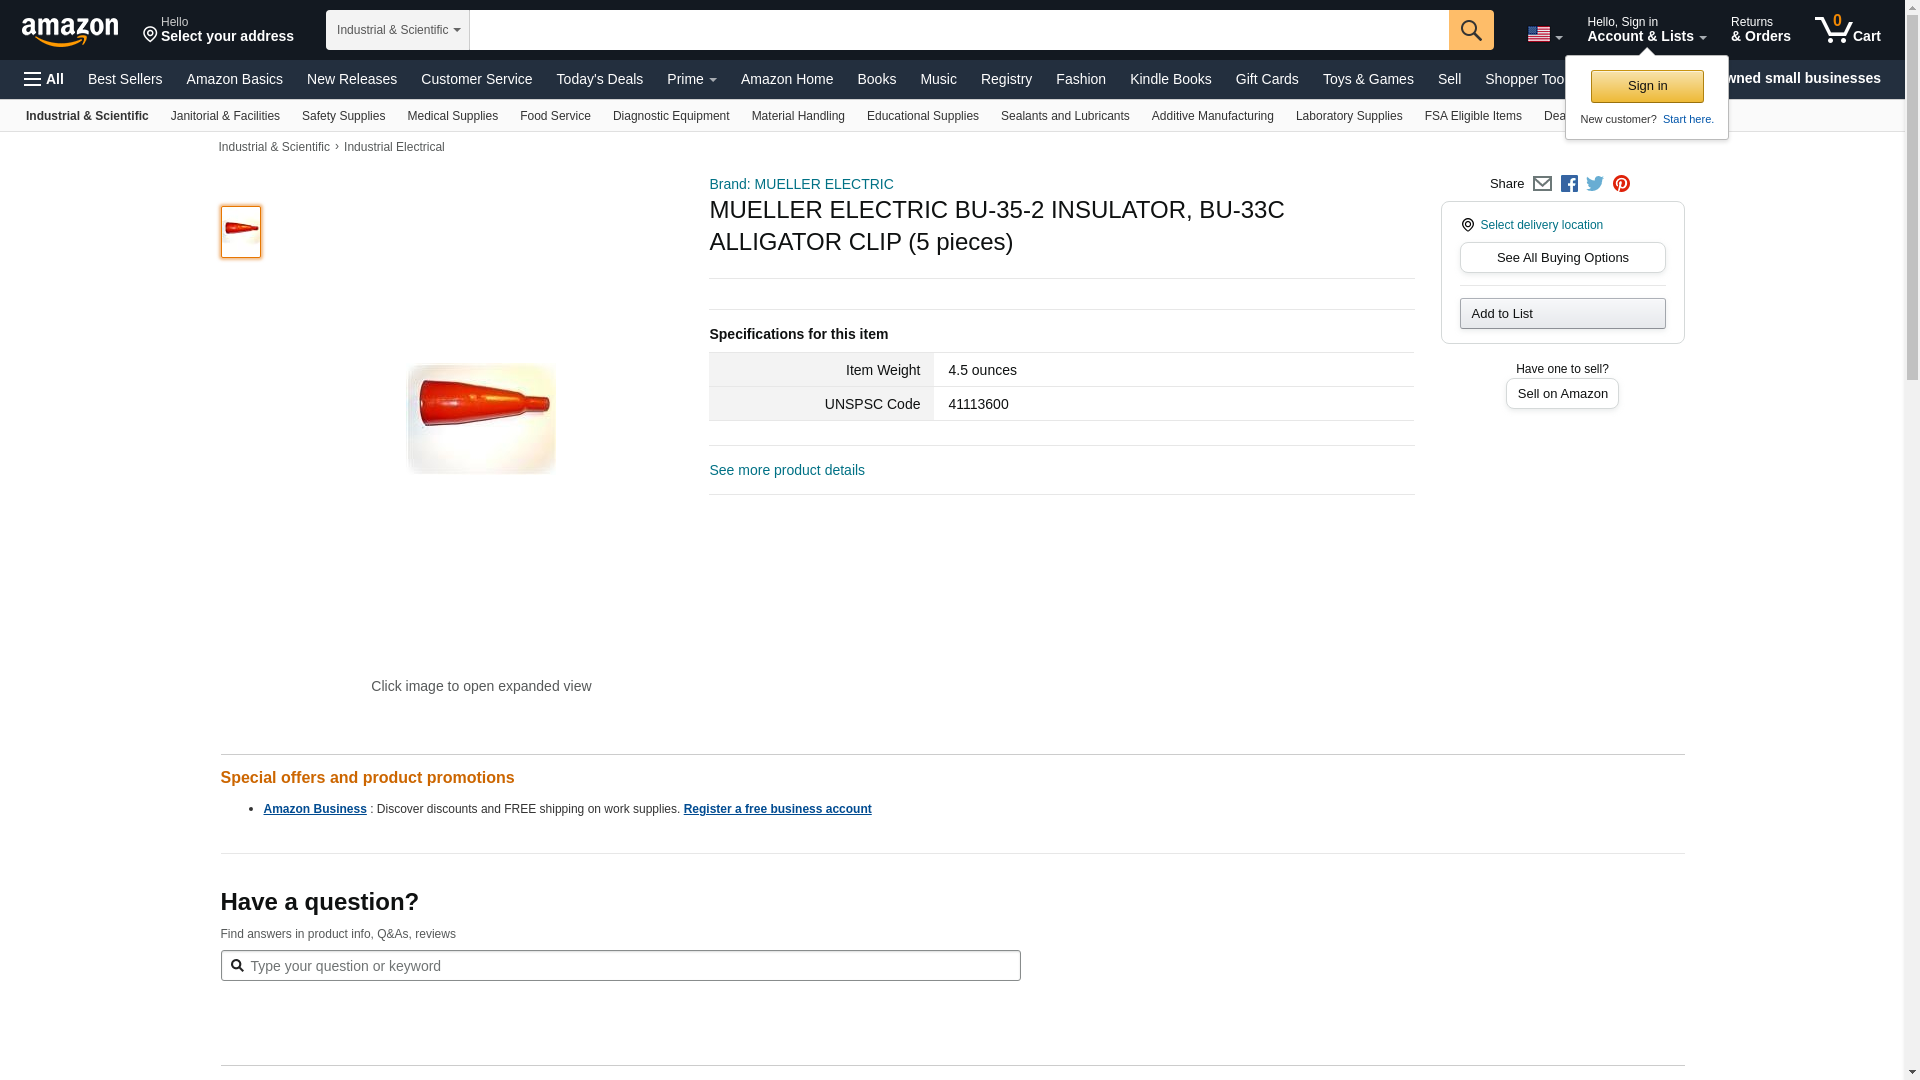Click Add to List button
Screen dimensions: 1920x1080
click(x=1562, y=314)
